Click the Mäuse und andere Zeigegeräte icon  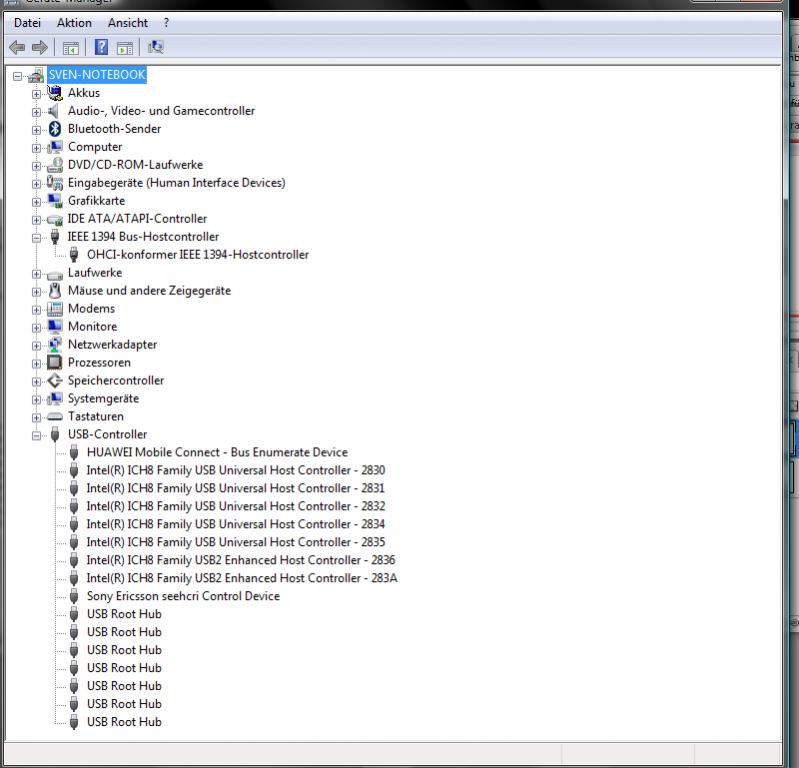pyautogui.click(x=55, y=290)
